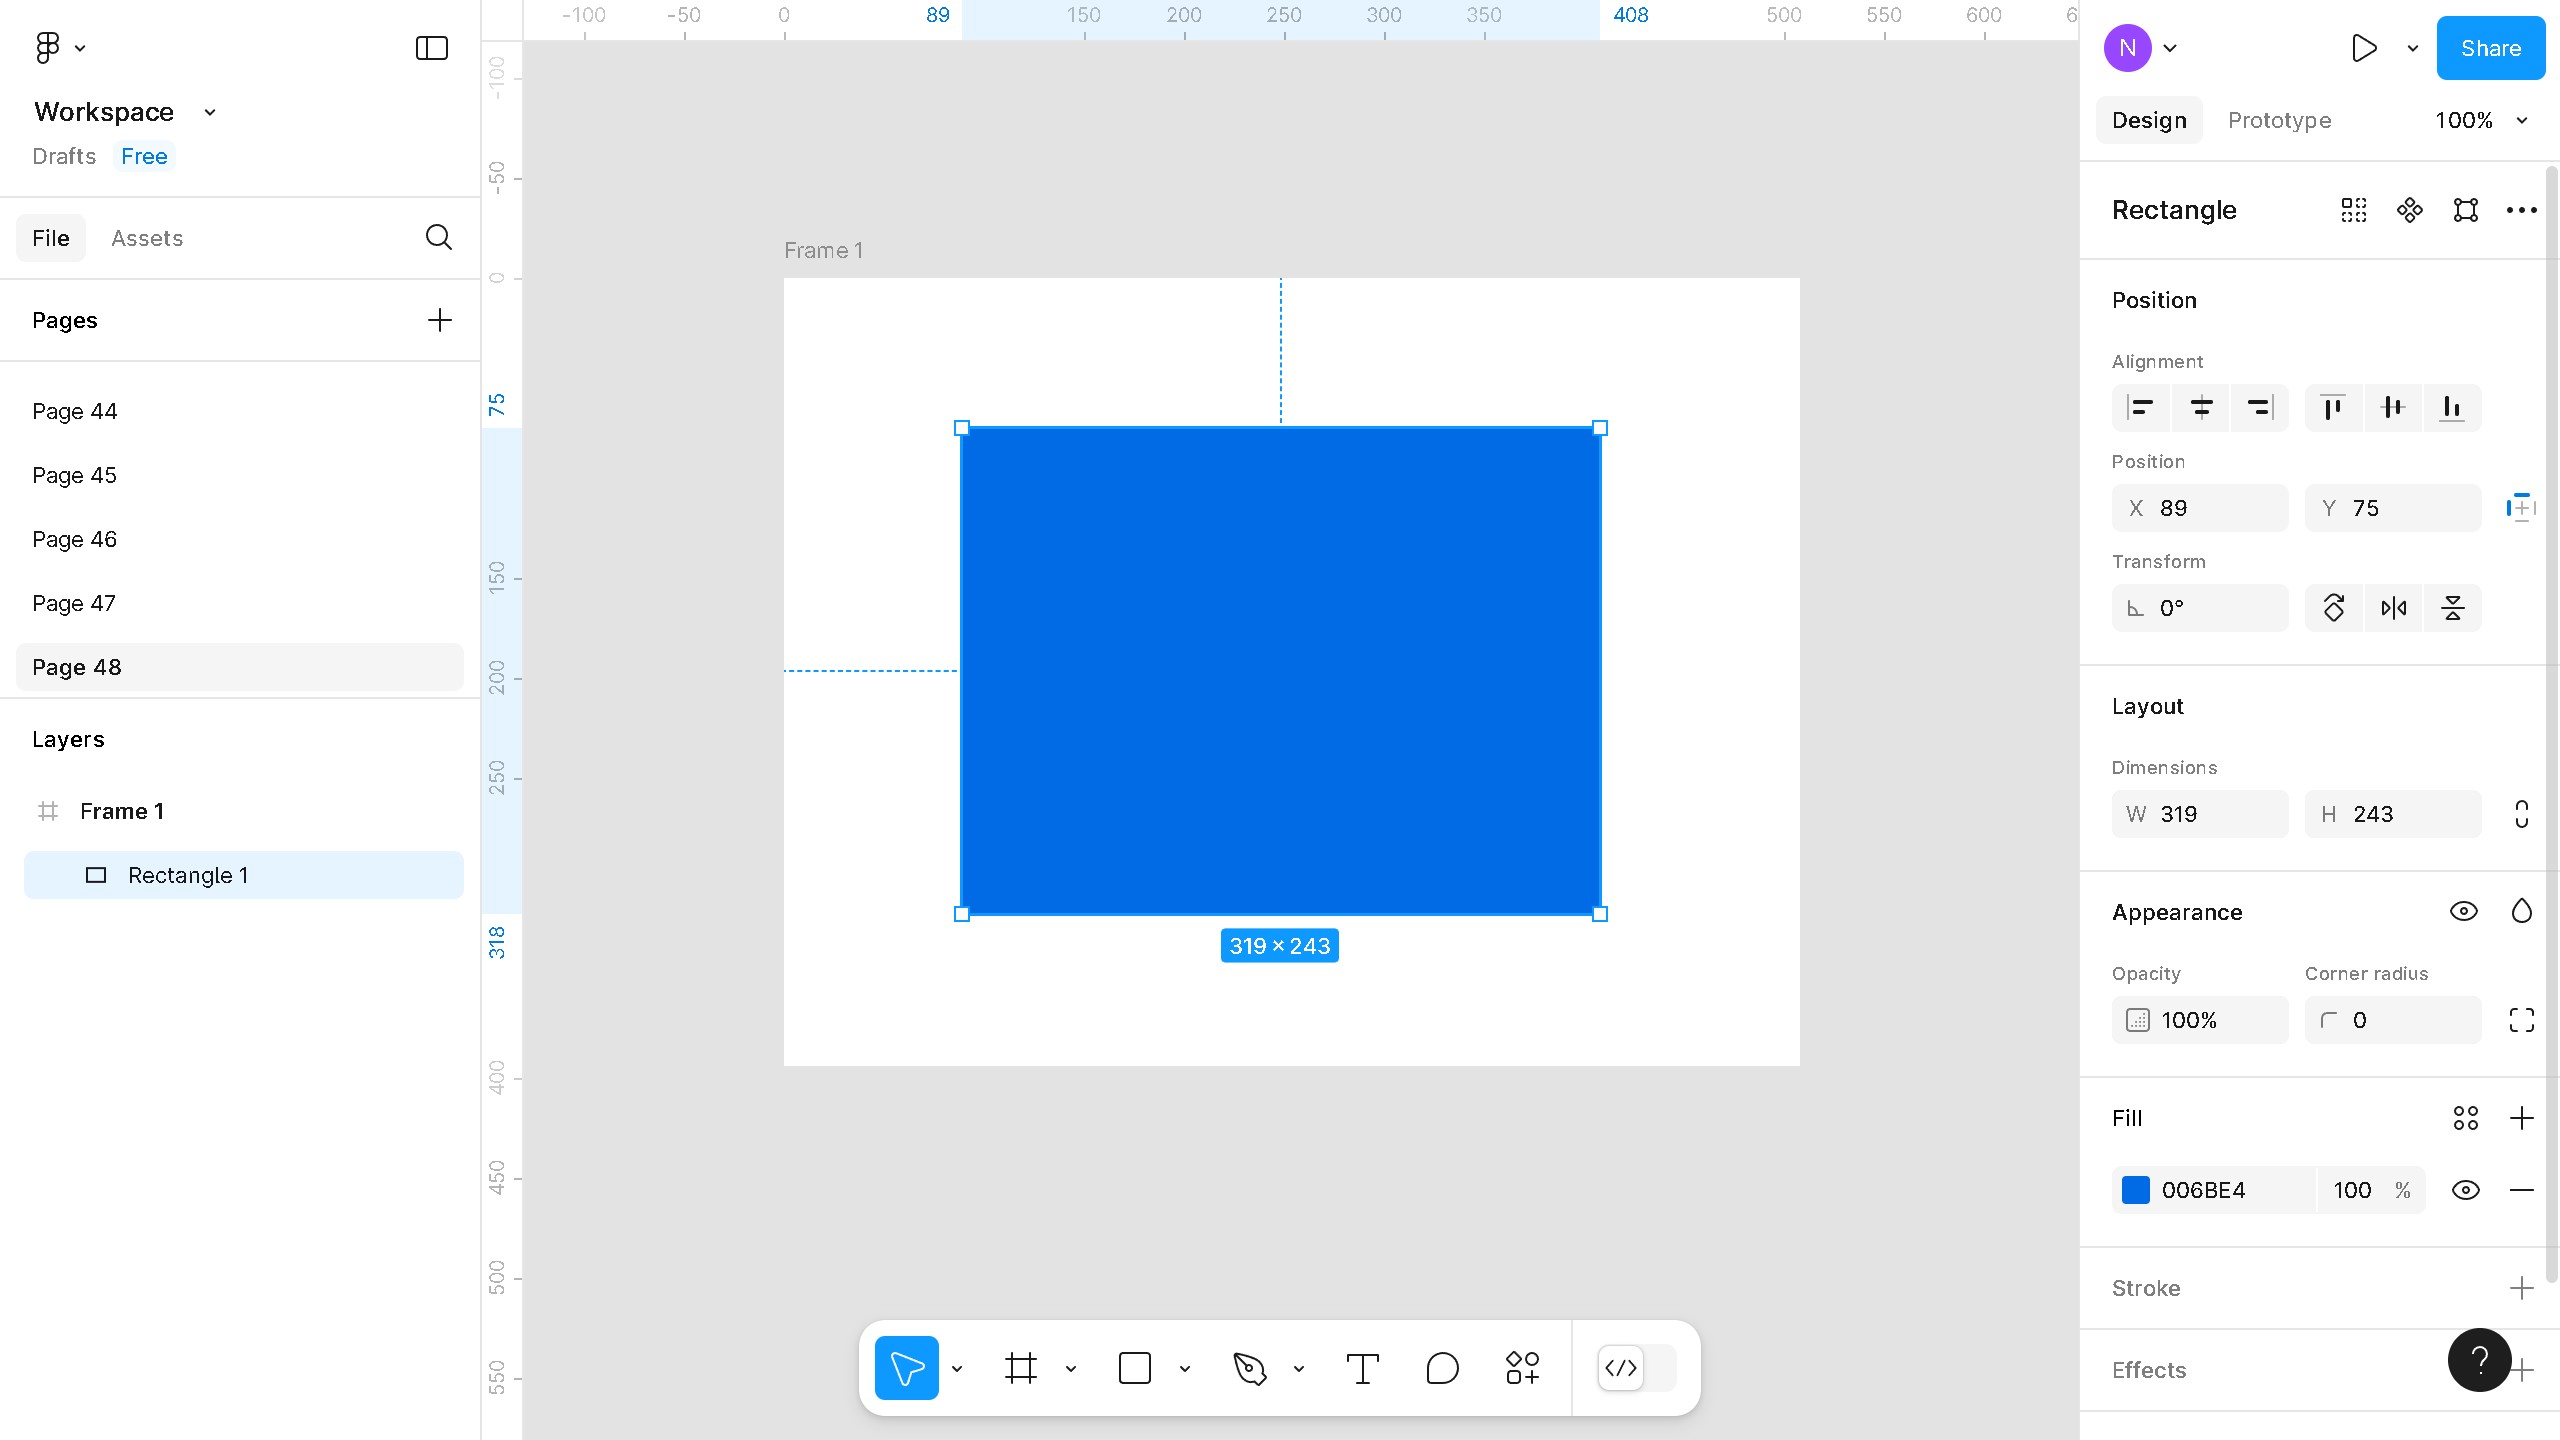2560x1440 pixels.
Task: Toggle the Appearance layer visibility eye
Action: pyautogui.click(x=2463, y=911)
